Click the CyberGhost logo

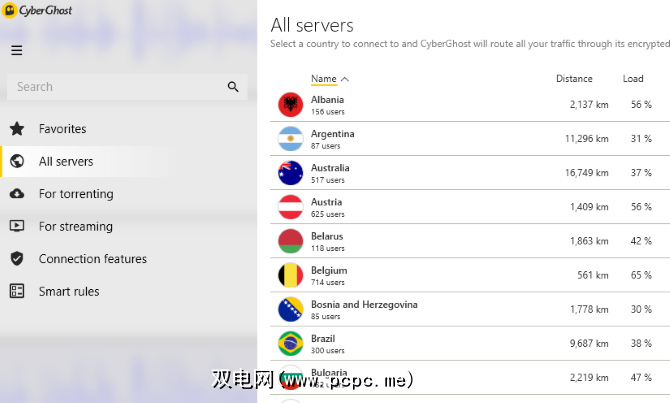click(x=37, y=10)
